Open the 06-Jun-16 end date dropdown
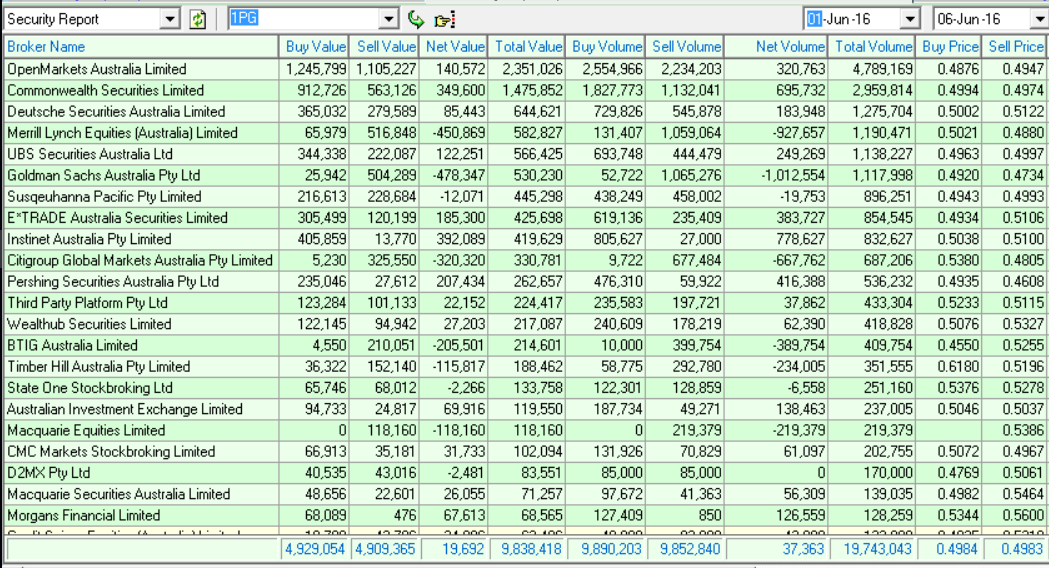The image size is (1049, 568). click(x=1040, y=19)
